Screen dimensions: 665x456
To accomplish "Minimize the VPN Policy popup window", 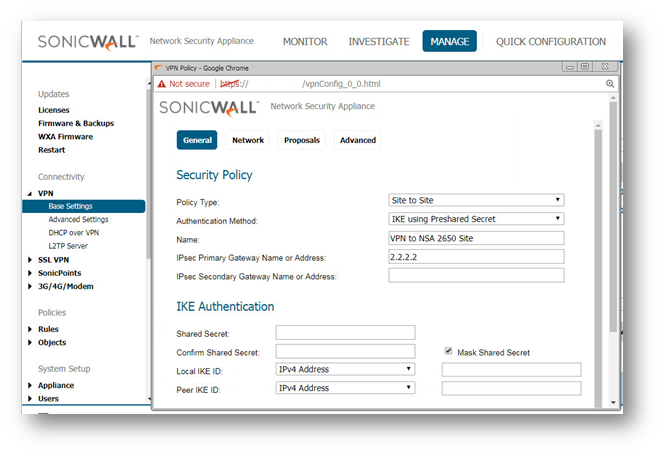I will tap(570, 67).
